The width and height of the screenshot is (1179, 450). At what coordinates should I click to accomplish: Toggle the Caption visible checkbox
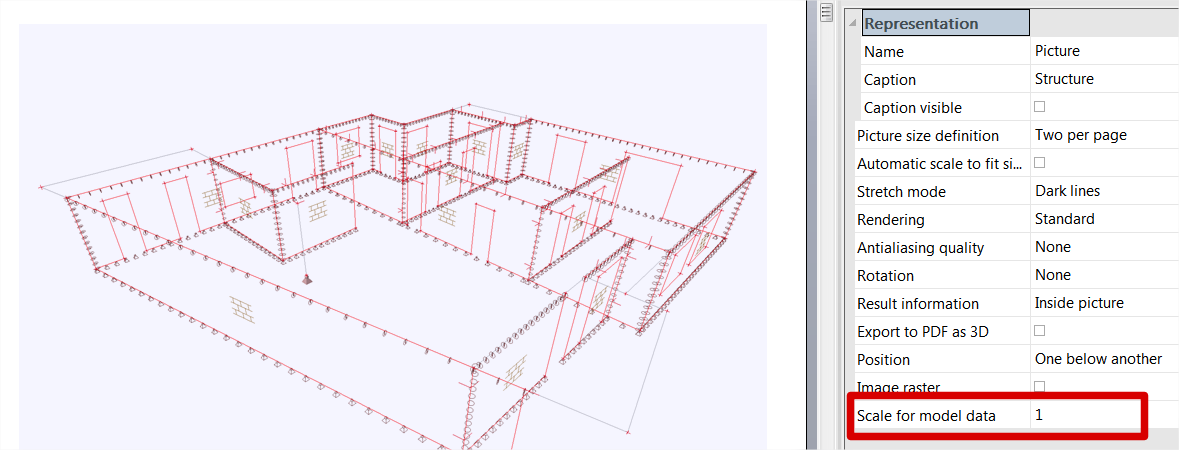click(x=1039, y=106)
